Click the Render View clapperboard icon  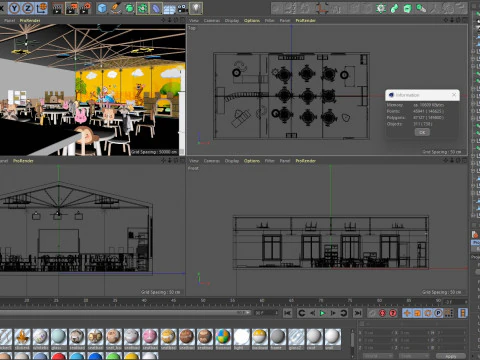click(57, 8)
